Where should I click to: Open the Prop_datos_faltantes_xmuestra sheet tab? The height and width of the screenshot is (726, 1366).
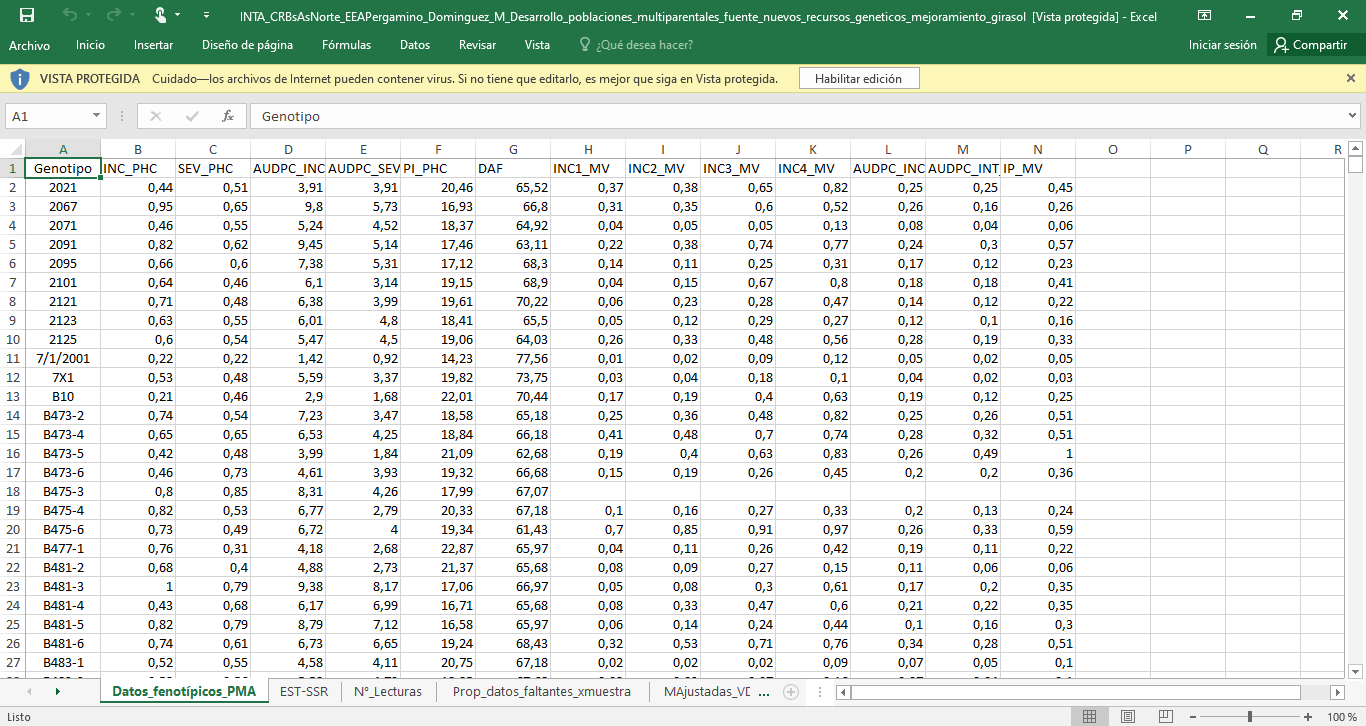(541, 691)
